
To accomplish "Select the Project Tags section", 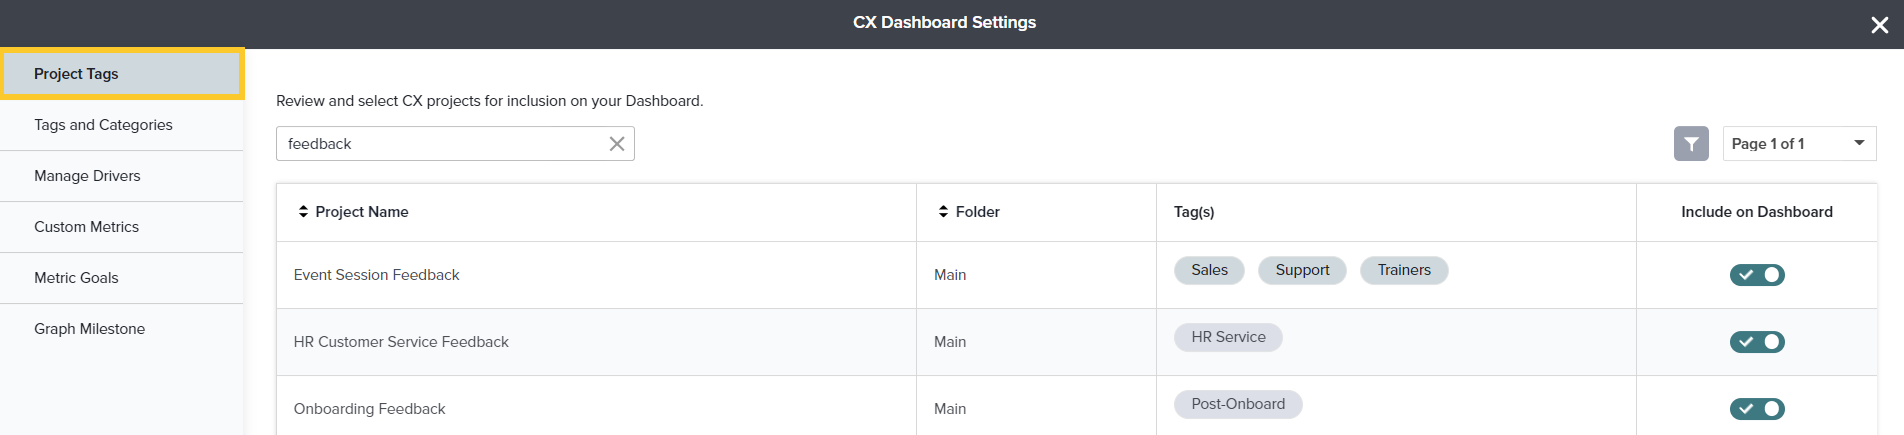I will 76,74.
